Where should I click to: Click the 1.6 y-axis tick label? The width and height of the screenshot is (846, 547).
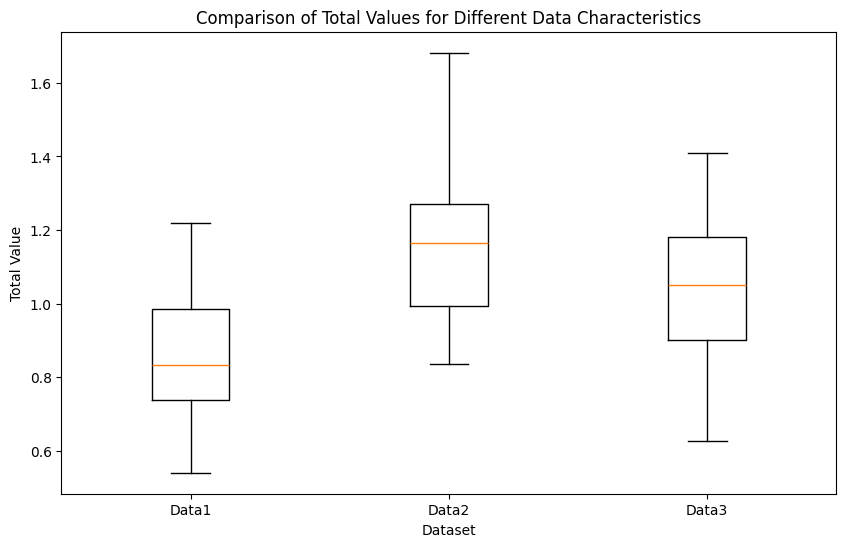pos(38,84)
